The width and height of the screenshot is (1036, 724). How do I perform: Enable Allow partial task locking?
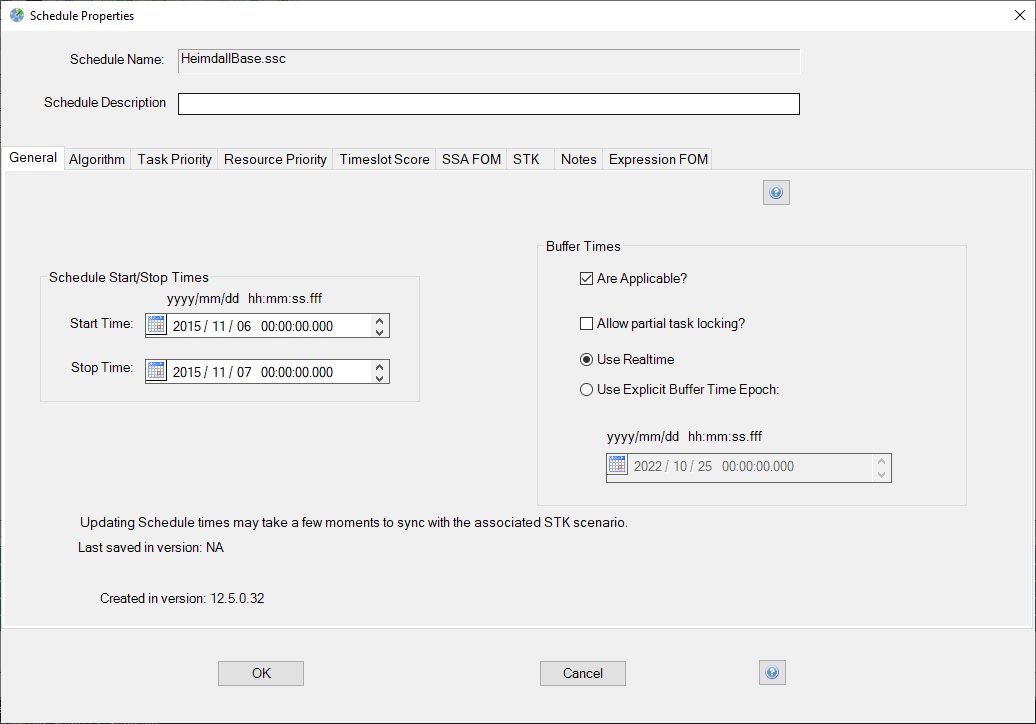(x=587, y=324)
